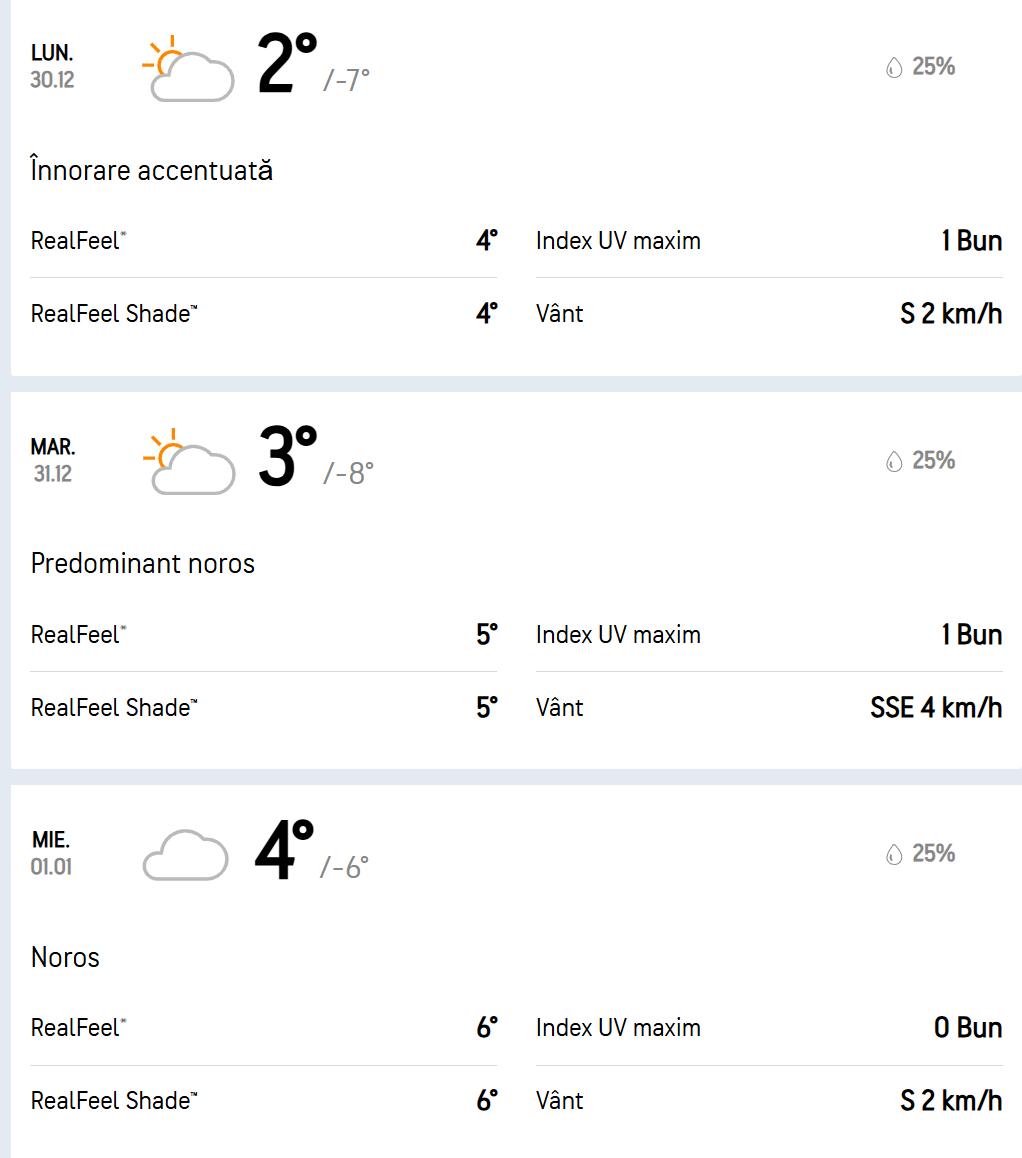1022x1158 pixels.
Task: Click the partly sunny icon for Tuesday 31.12
Action: click(x=189, y=462)
